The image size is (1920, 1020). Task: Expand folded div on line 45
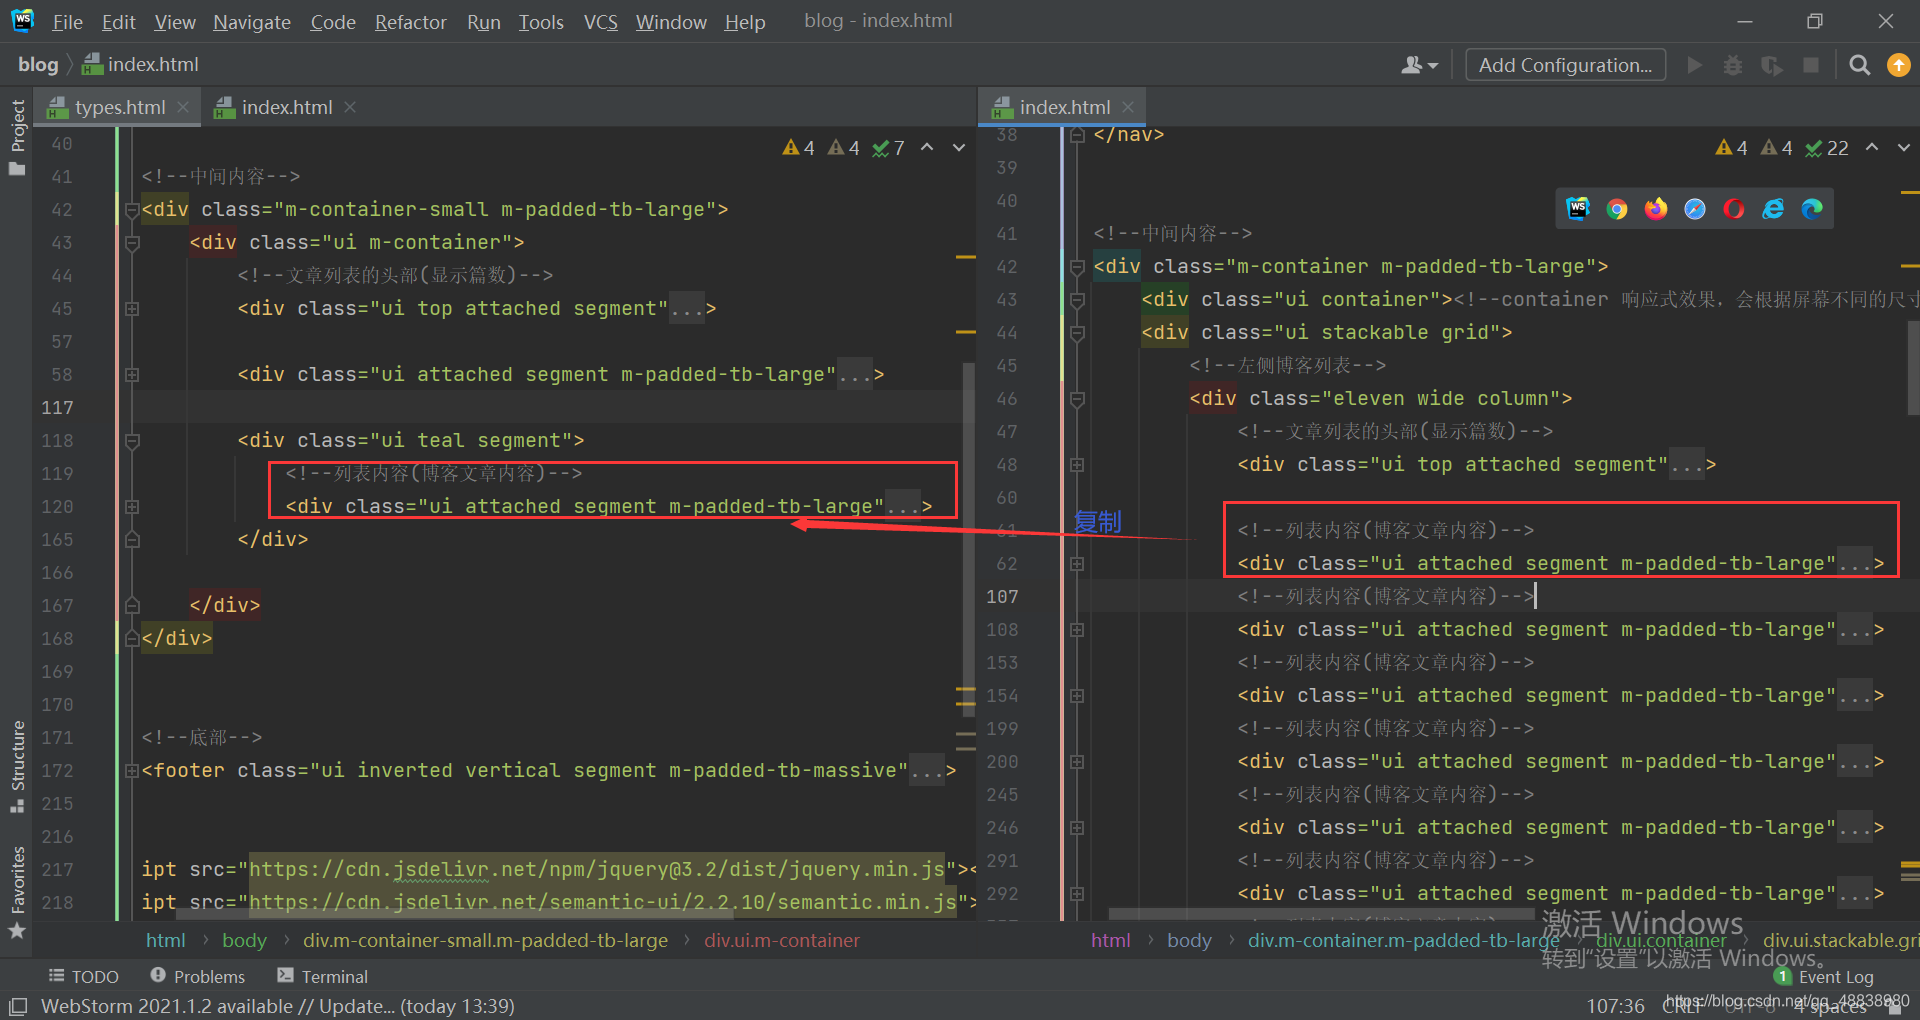132,309
